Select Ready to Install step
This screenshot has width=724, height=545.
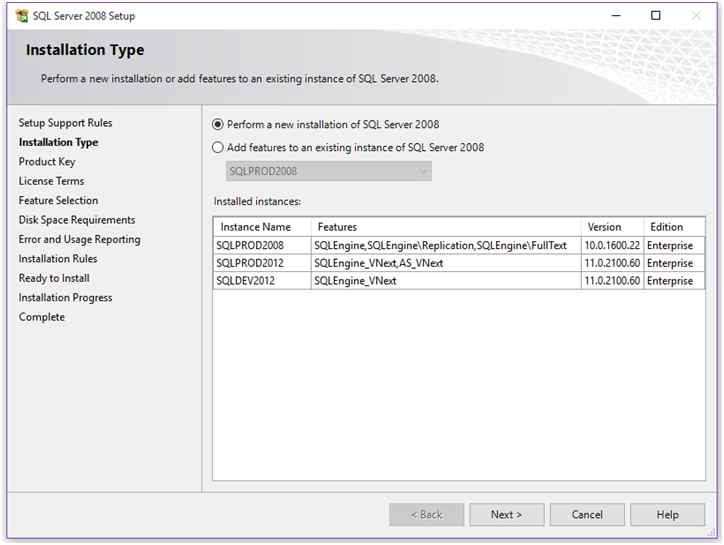(54, 278)
